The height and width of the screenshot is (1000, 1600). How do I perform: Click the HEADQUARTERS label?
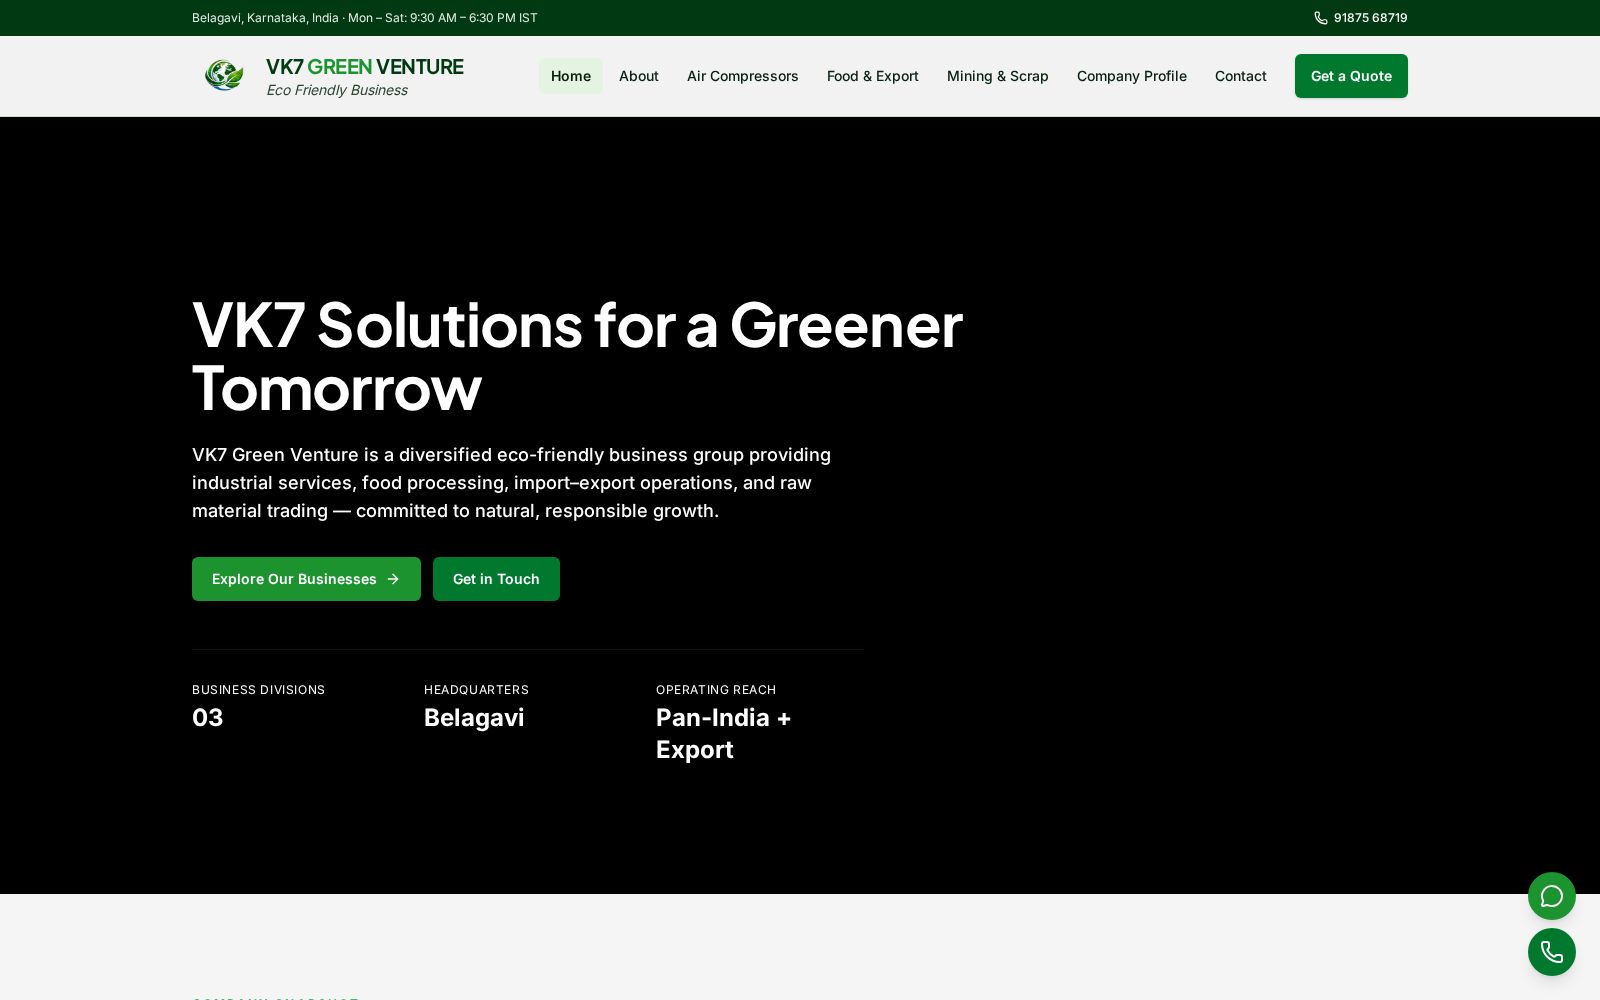coord(476,690)
